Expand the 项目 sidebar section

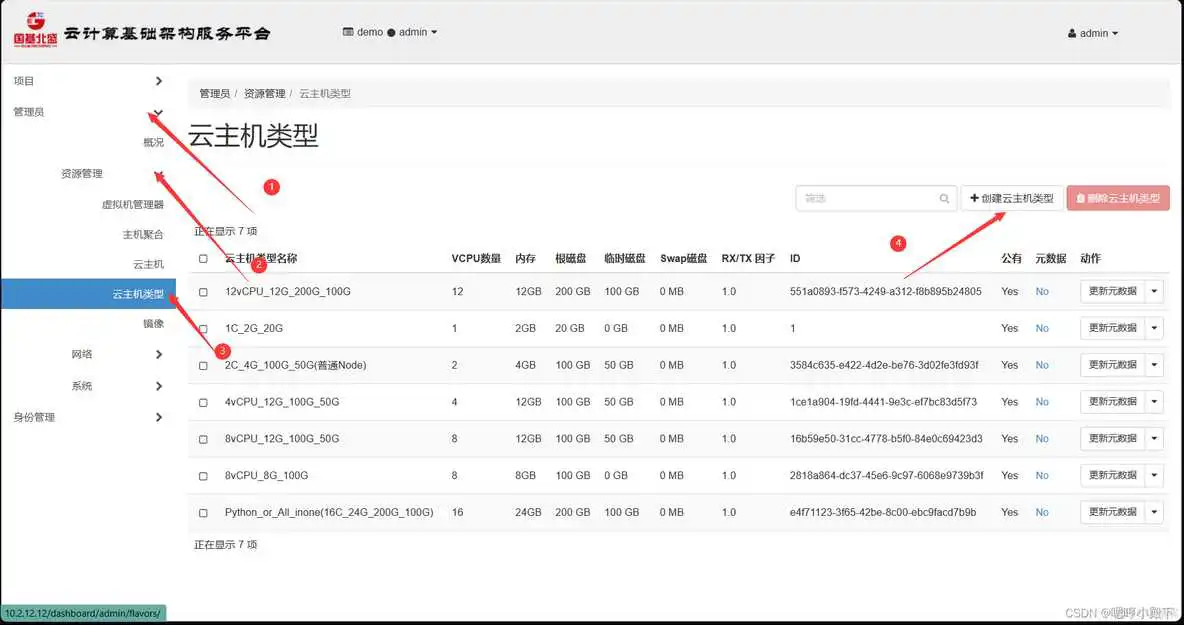tap(86, 80)
